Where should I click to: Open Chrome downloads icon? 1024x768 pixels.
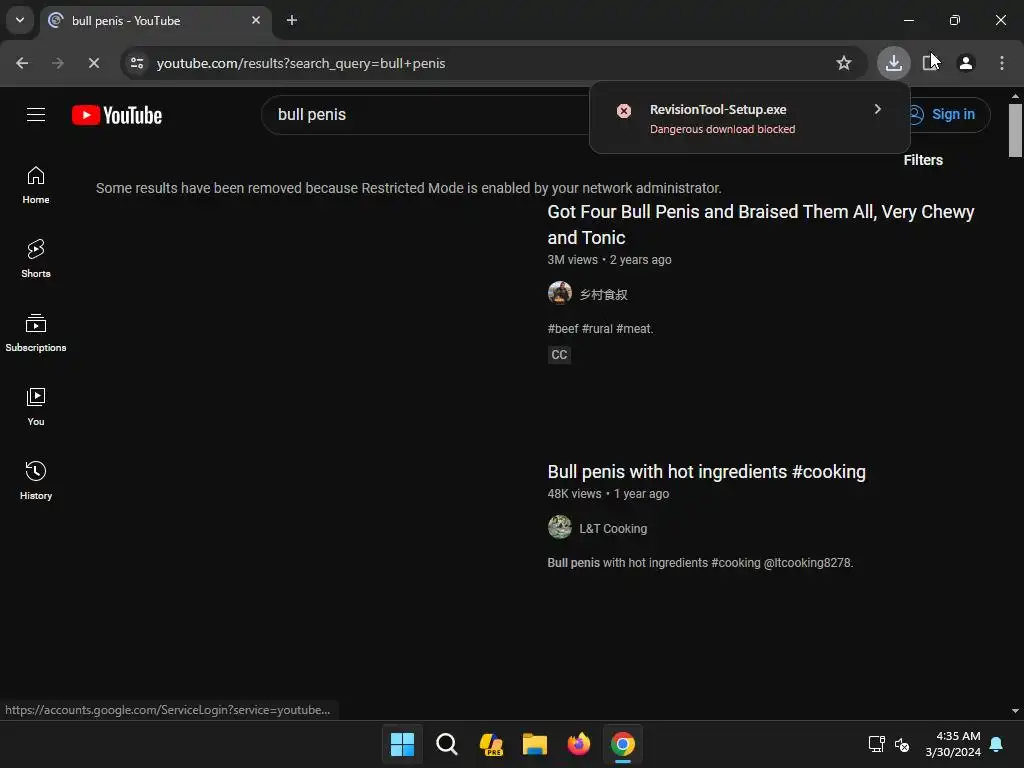[x=893, y=63]
